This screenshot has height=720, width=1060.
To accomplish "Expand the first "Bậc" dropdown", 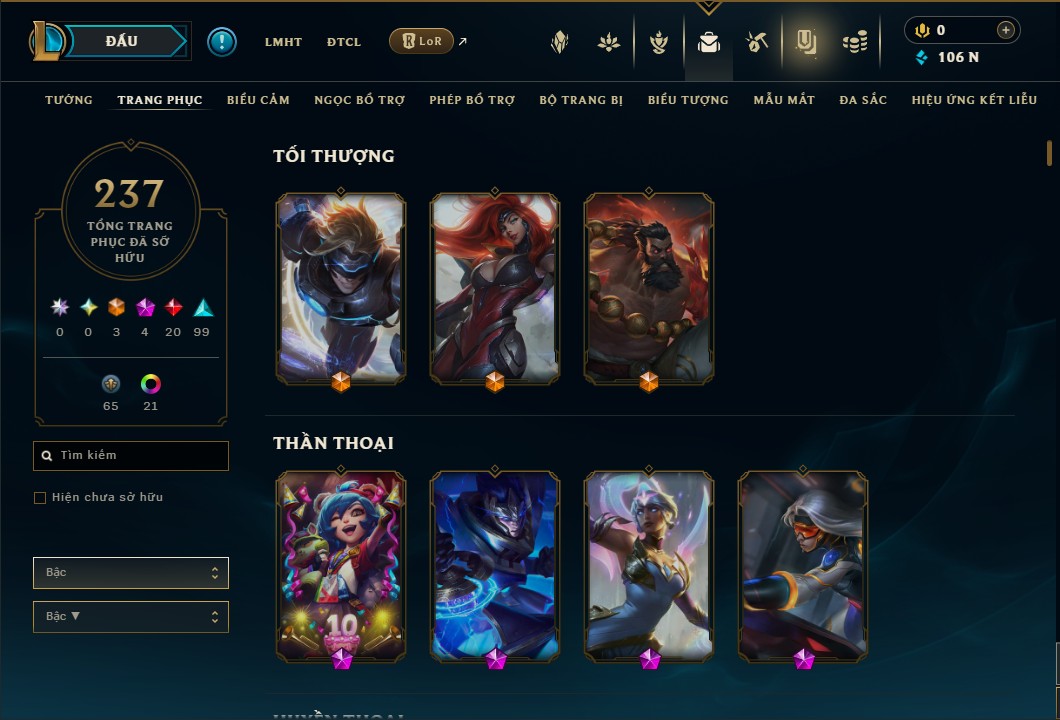I will (x=131, y=573).
